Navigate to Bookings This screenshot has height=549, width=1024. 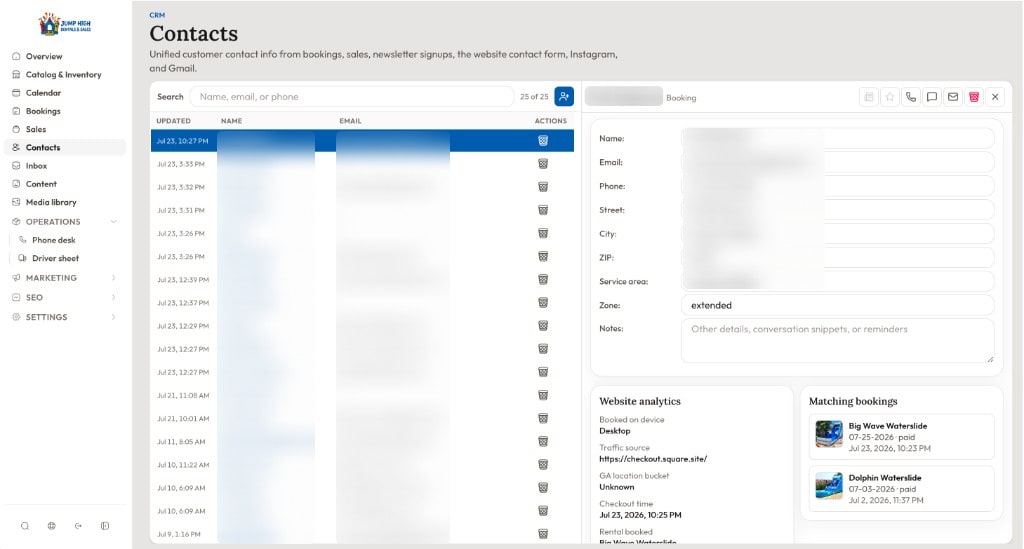tap(65, 111)
